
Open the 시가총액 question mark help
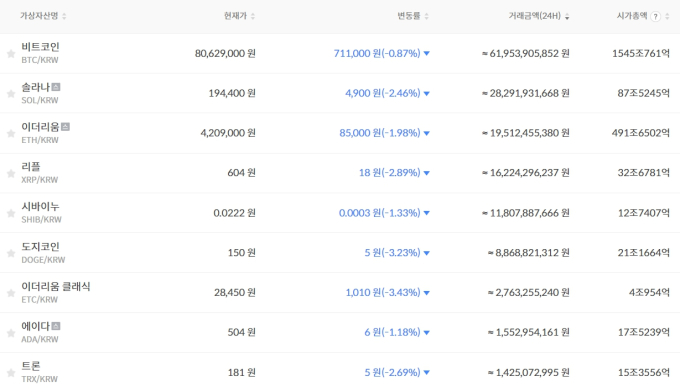655,16
